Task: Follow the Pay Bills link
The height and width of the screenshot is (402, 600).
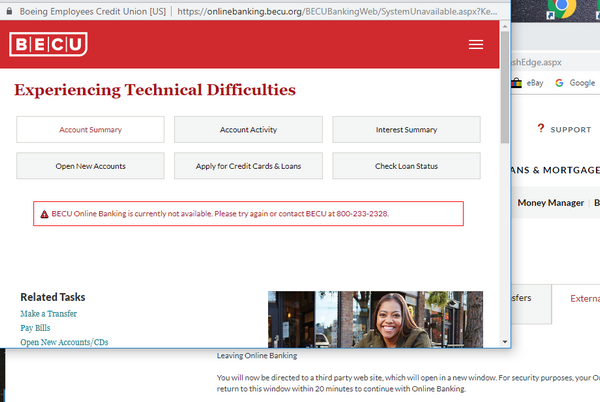Action: [35, 328]
